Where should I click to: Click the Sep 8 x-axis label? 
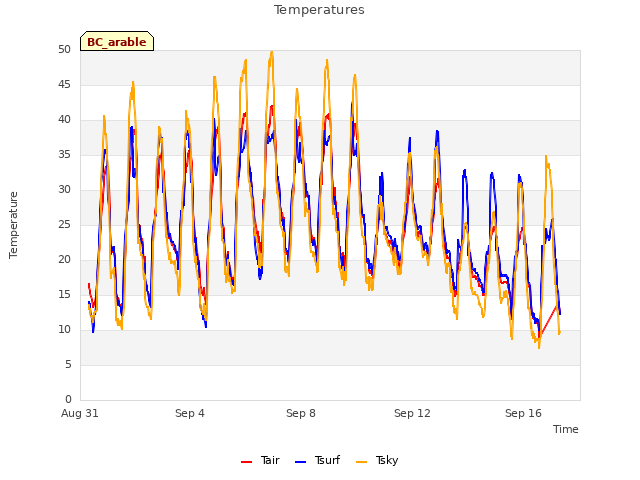click(x=301, y=413)
